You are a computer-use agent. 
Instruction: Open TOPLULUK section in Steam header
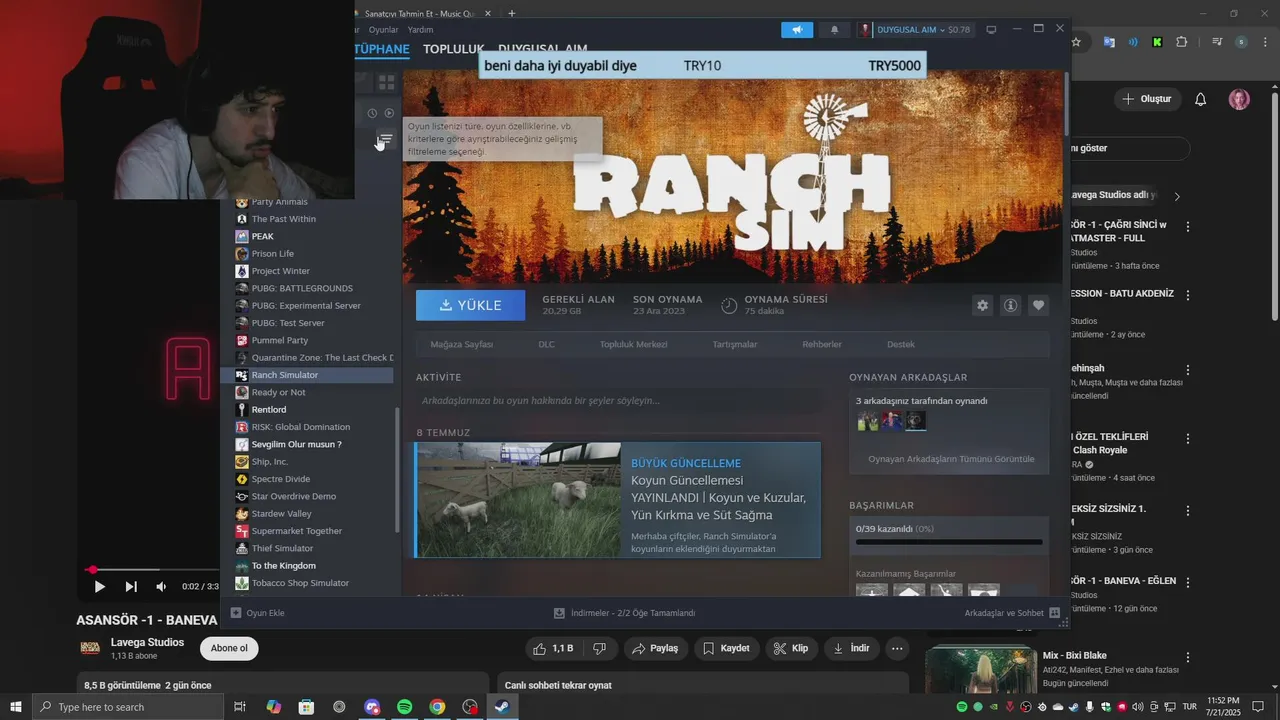pyautogui.click(x=453, y=49)
